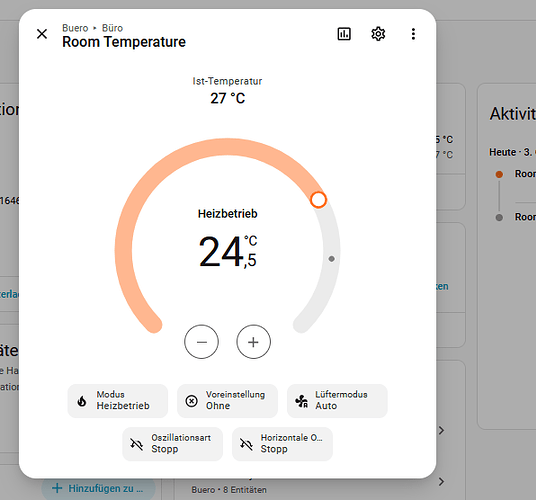
Task: Open the three-dot overflow menu
Action: pyautogui.click(x=413, y=34)
